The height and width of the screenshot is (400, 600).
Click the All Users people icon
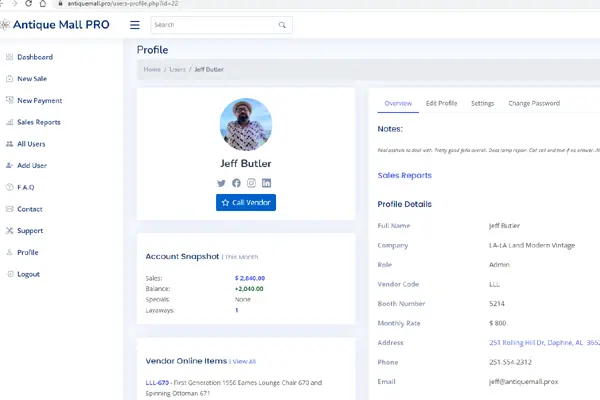point(10,144)
